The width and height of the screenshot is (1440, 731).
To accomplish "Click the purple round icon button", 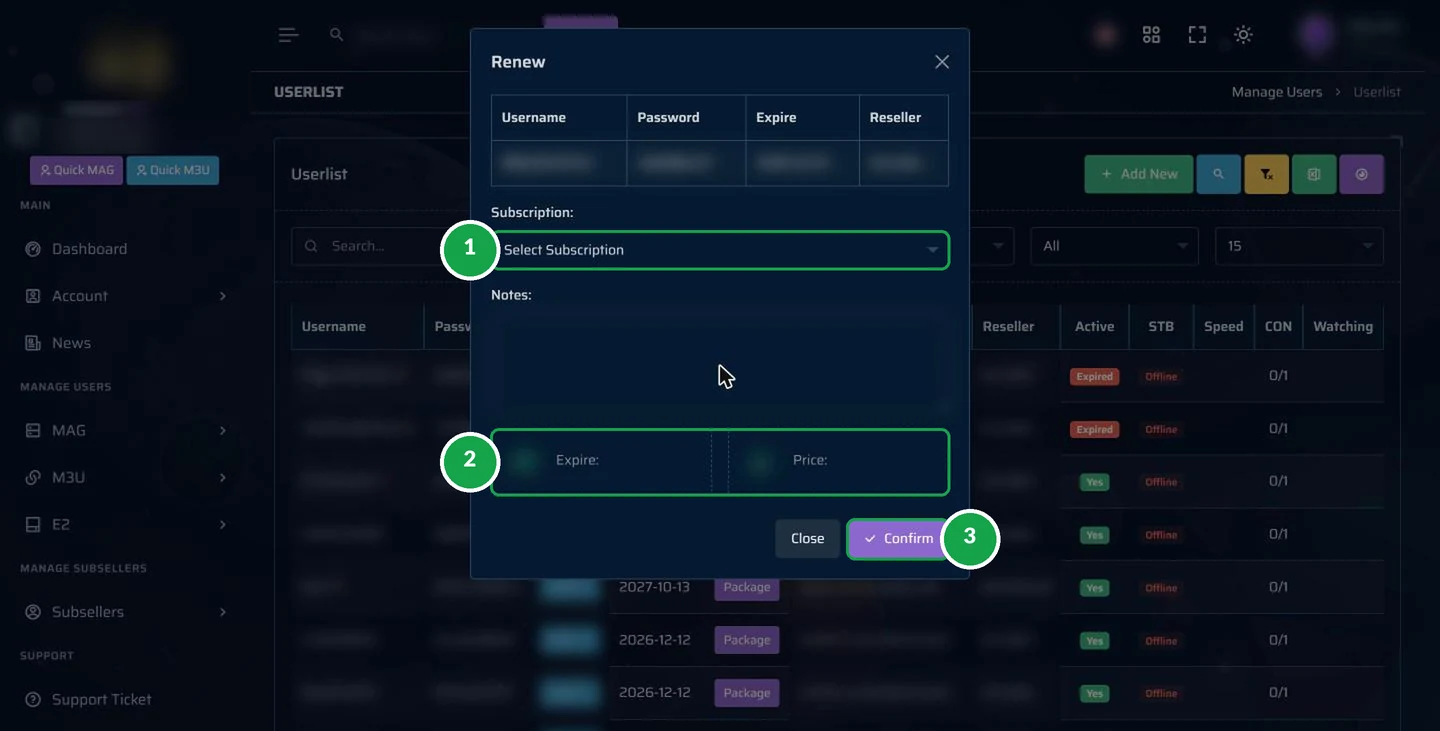I will 1361,174.
